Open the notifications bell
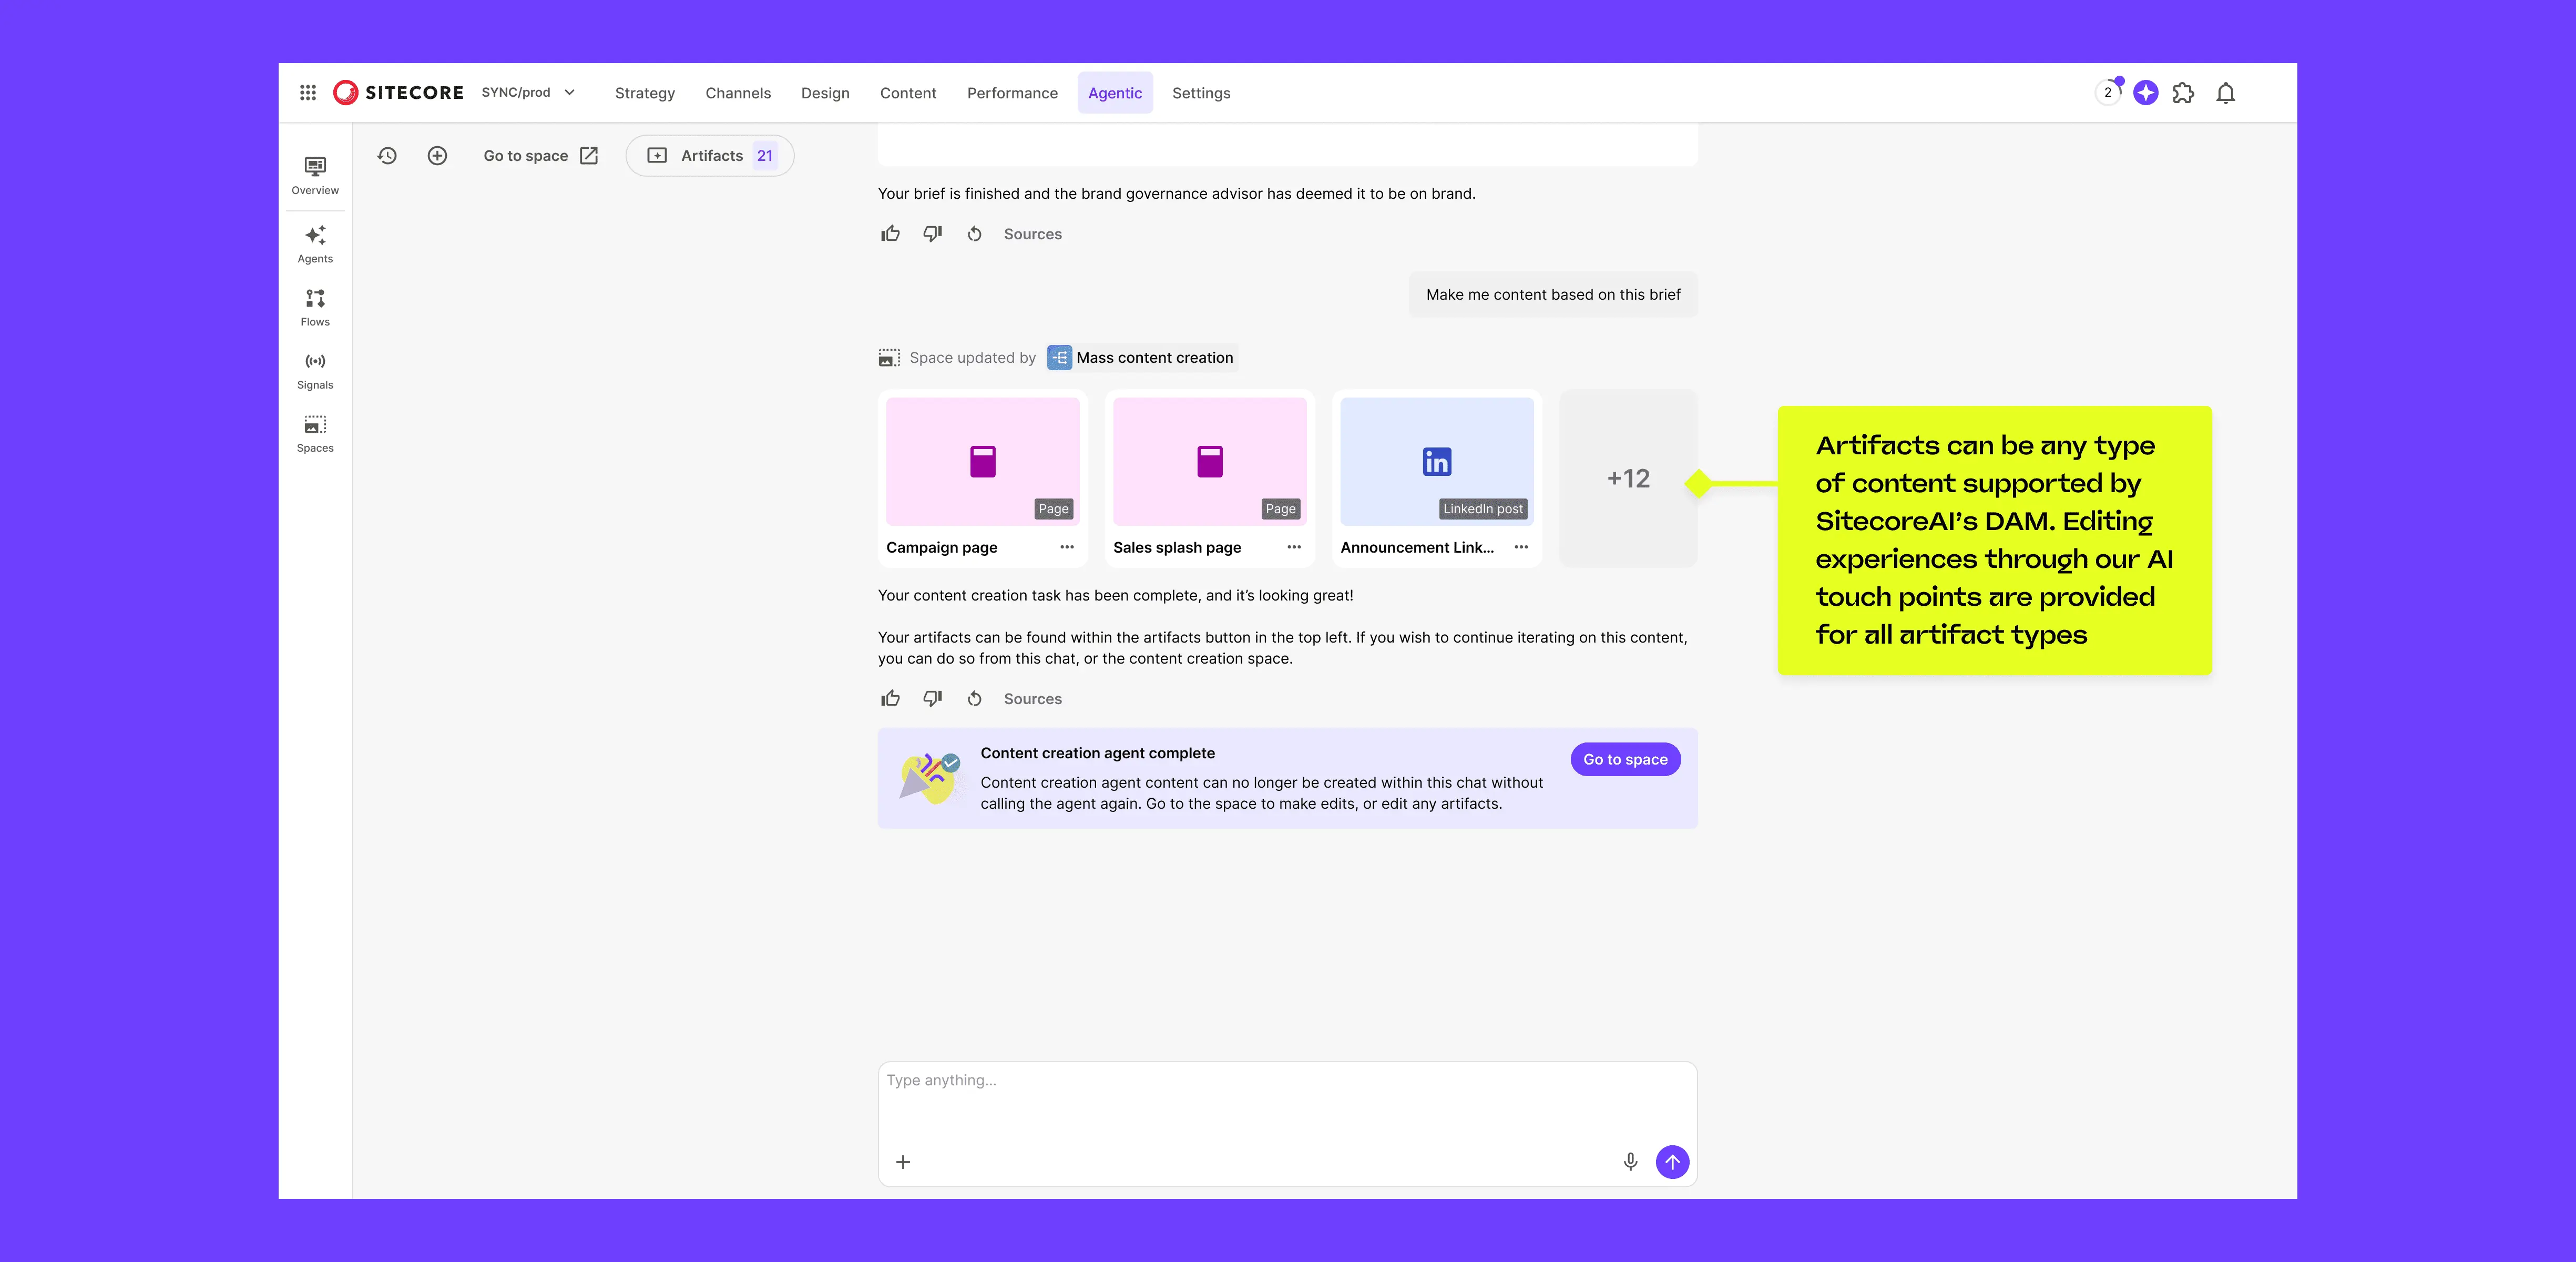The image size is (2576, 1262). tap(2226, 93)
